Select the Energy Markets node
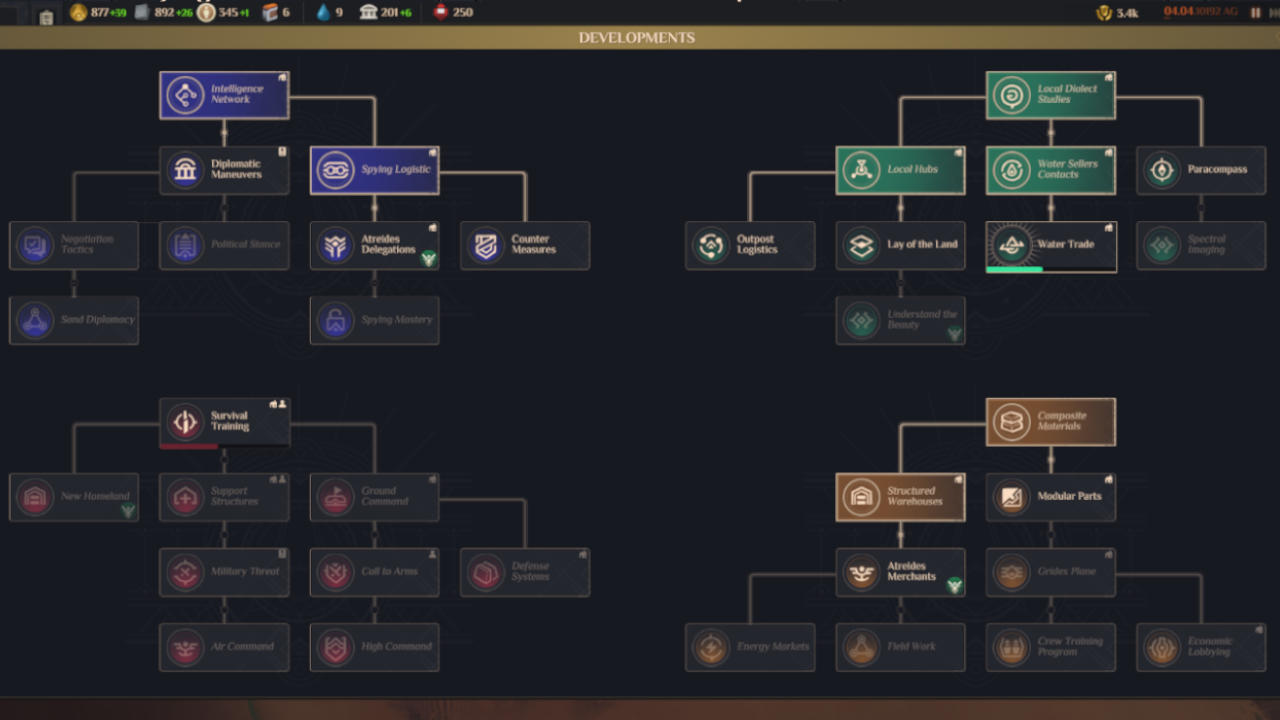Image resolution: width=1280 pixels, height=720 pixels. click(x=750, y=647)
